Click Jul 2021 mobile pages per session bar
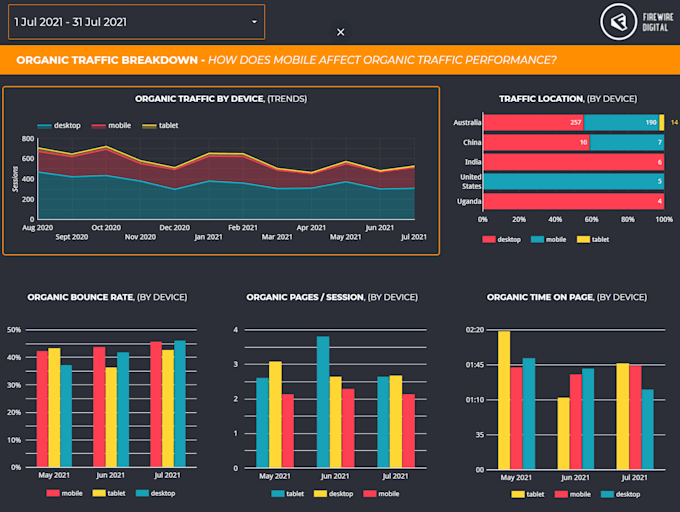Image resolution: width=680 pixels, height=512 pixels. [409, 431]
